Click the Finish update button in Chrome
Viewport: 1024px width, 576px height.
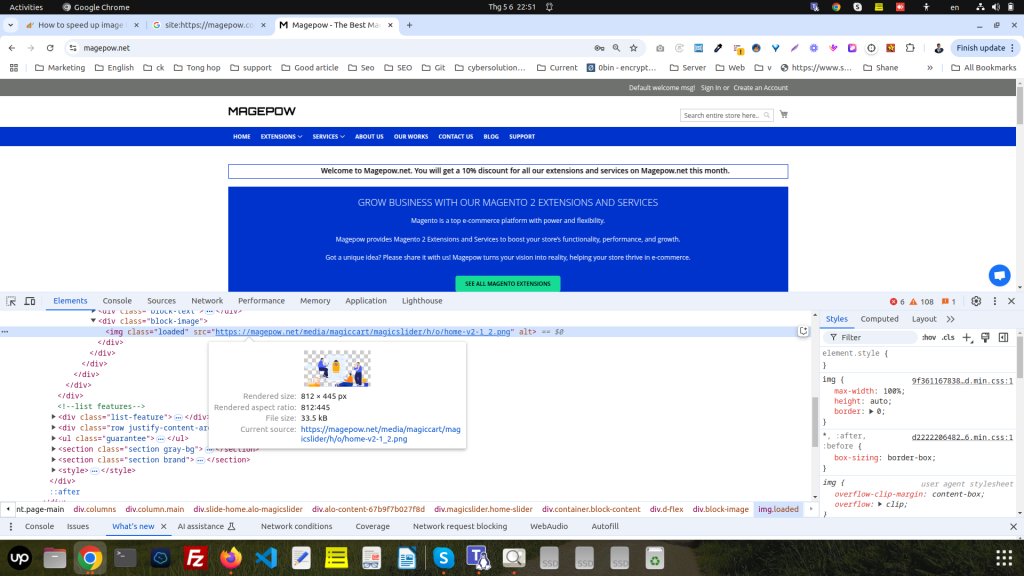[985, 48]
